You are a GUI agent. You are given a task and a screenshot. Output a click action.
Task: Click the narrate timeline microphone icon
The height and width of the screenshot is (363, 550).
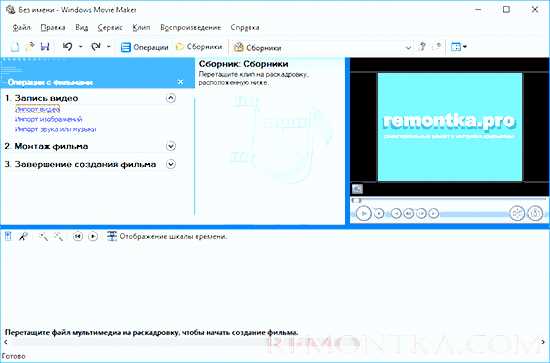point(23,236)
